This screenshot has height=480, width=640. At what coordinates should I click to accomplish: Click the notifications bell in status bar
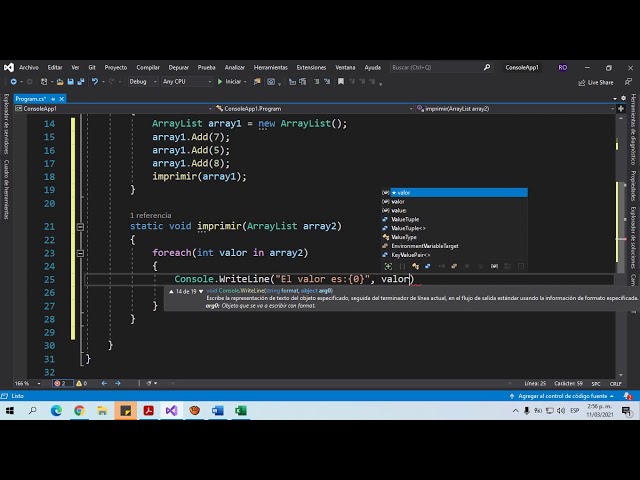point(627,396)
